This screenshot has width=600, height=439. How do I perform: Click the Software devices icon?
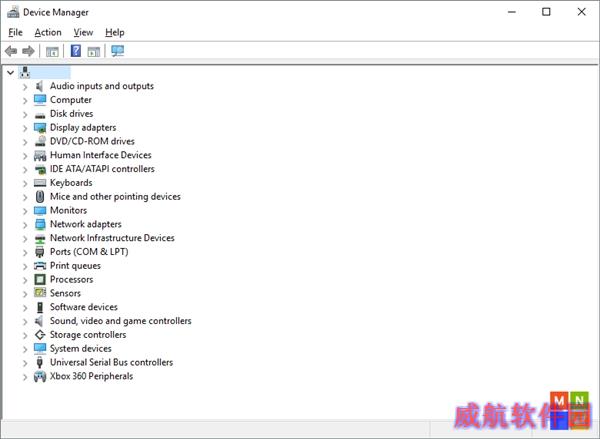click(x=40, y=307)
